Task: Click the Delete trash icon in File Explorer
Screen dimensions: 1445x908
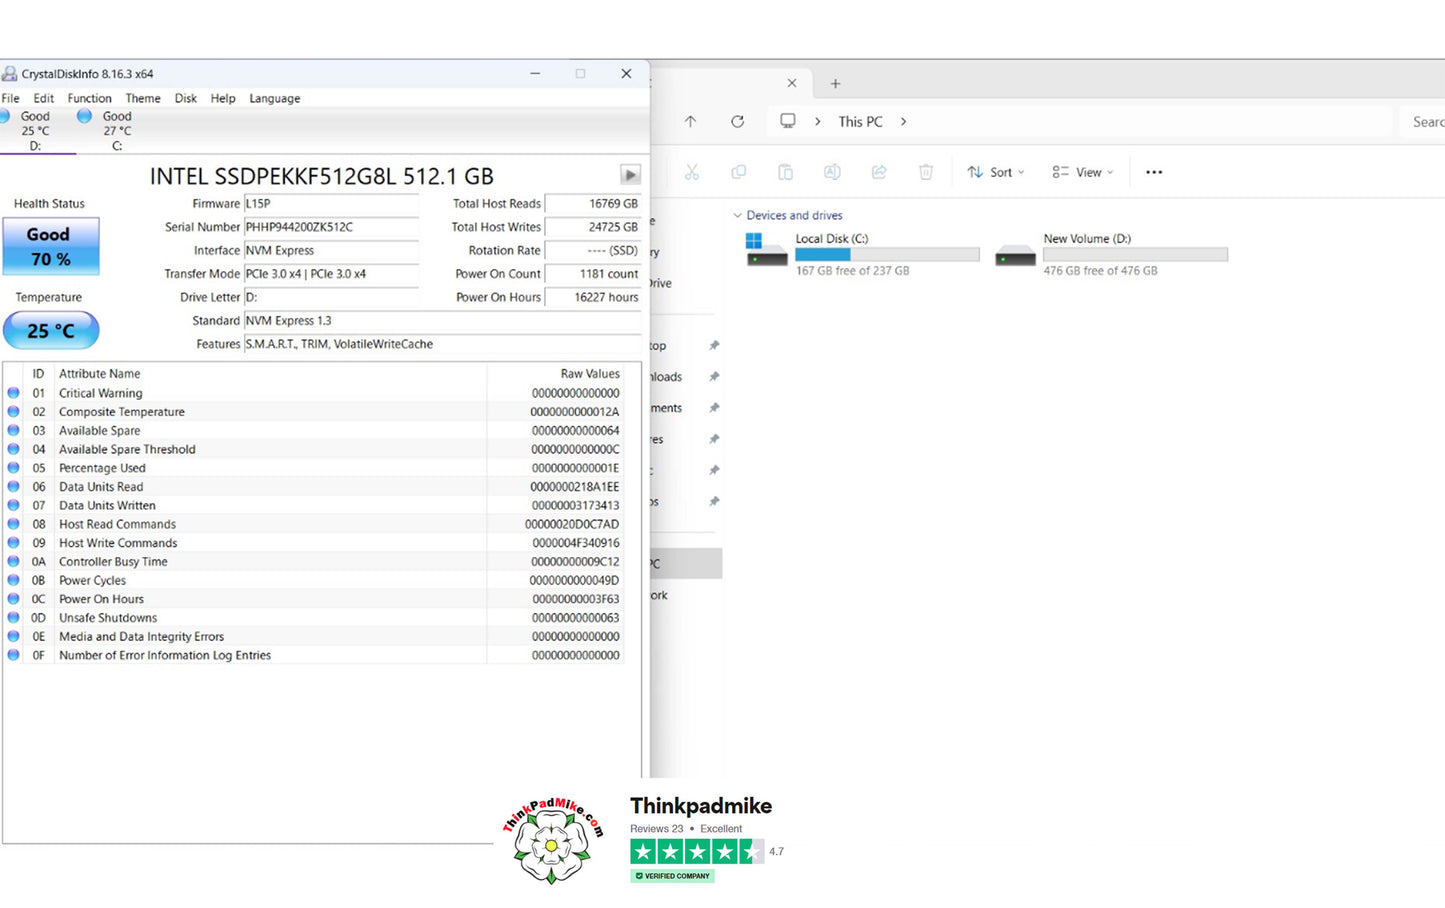Action: 926,172
